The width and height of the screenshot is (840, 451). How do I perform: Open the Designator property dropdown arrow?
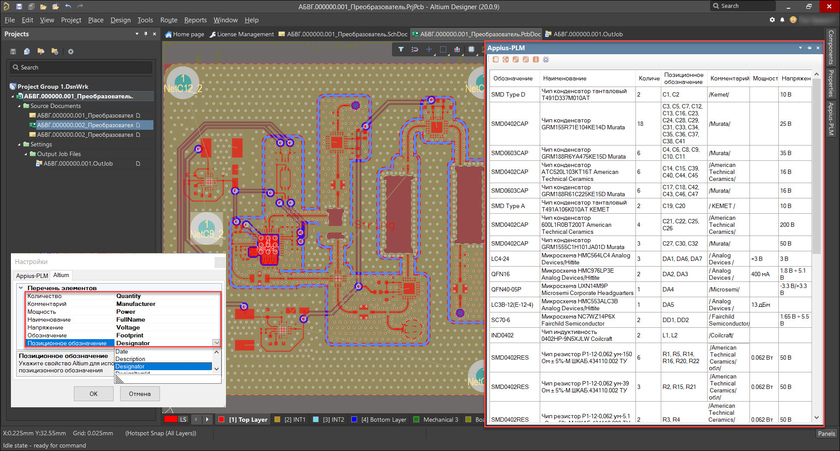(x=217, y=342)
